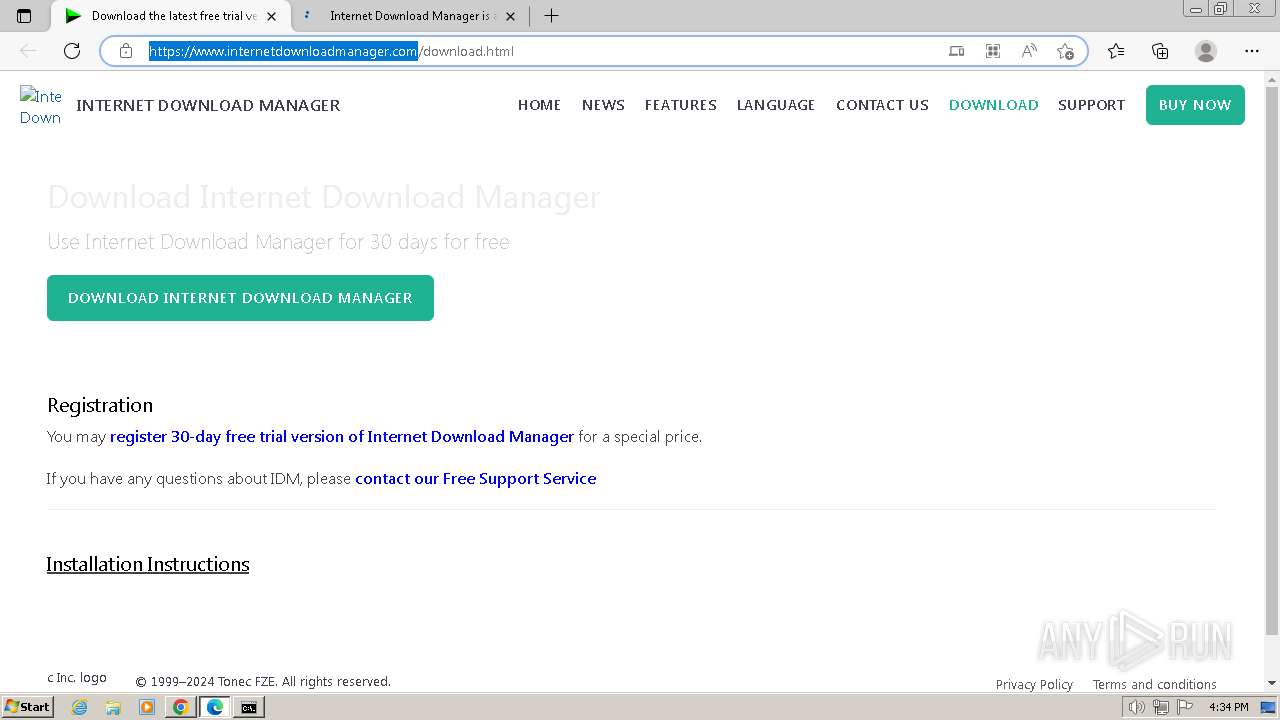Switch to the second Internet Download Manager tab
1280x720 pixels.
tap(412, 16)
